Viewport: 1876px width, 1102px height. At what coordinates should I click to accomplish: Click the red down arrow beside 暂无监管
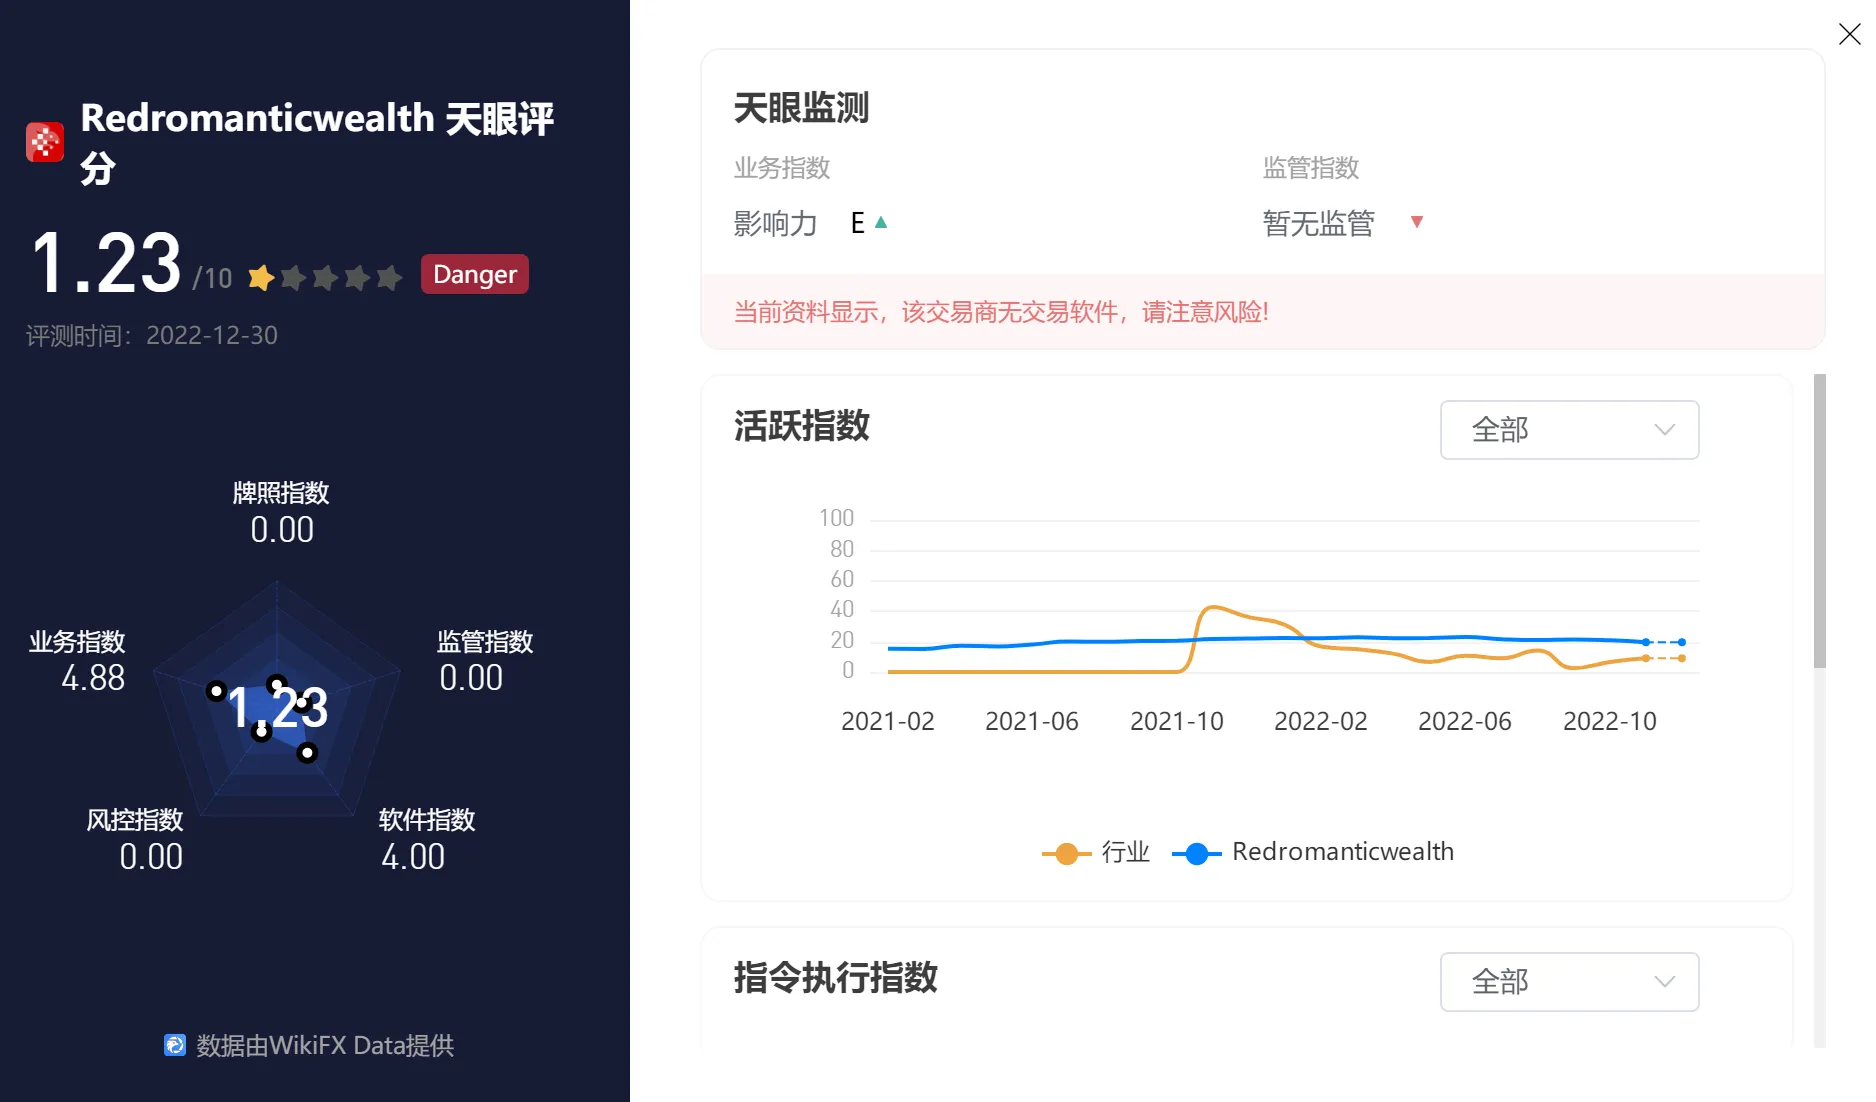[x=1416, y=222]
